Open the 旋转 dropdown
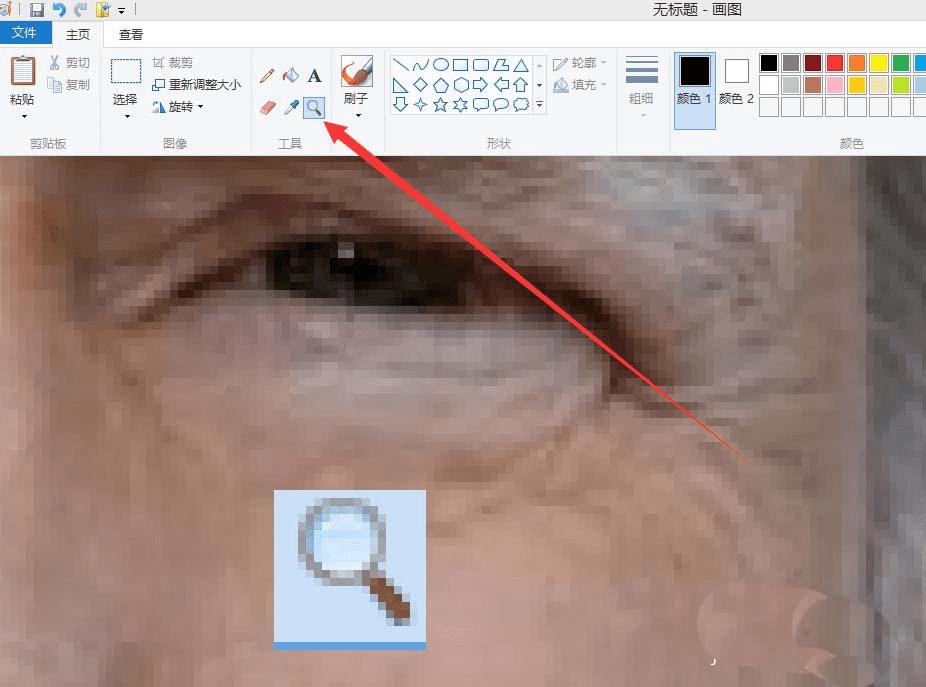This screenshot has width=926, height=687. click(177, 107)
